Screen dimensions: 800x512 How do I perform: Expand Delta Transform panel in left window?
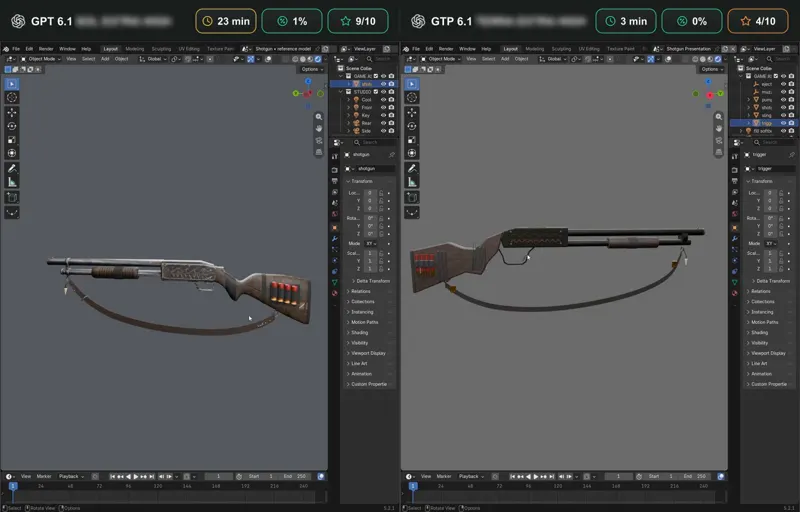(370, 281)
